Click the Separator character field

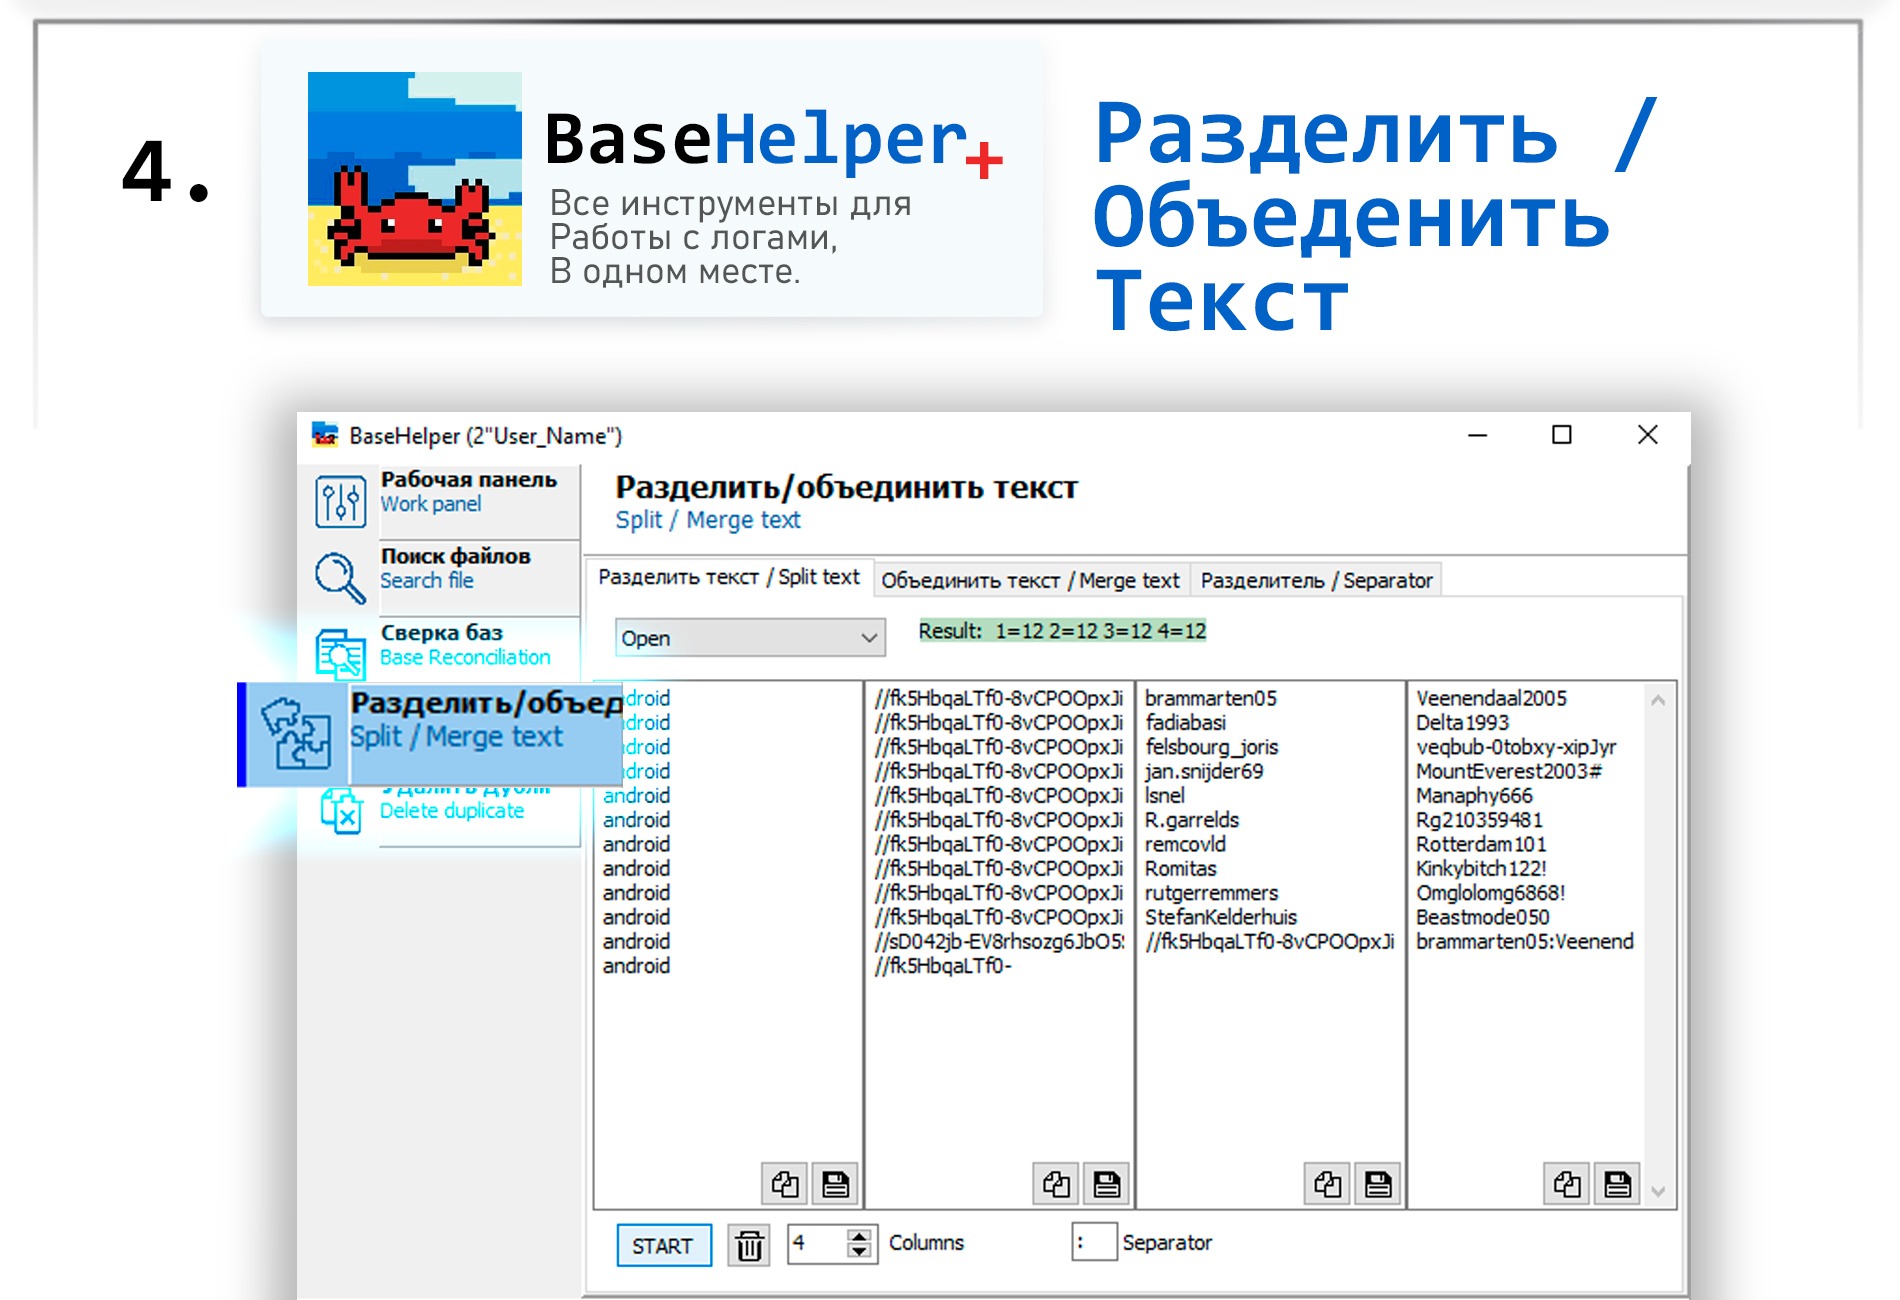tap(1094, 1242)
